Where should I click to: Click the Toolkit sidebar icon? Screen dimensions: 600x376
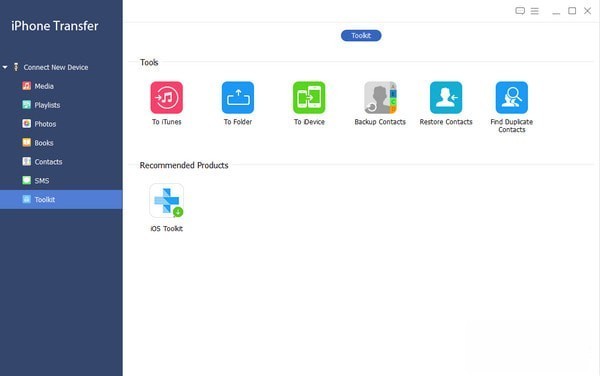point(26,199)
